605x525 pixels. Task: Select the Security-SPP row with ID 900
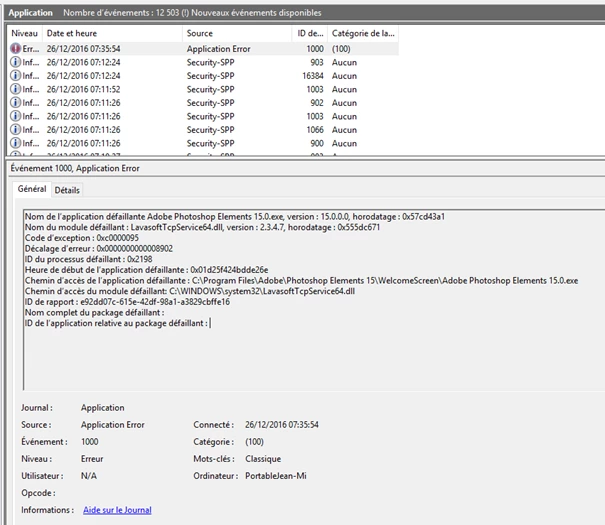pyautogui.click(x=203, y=143)
